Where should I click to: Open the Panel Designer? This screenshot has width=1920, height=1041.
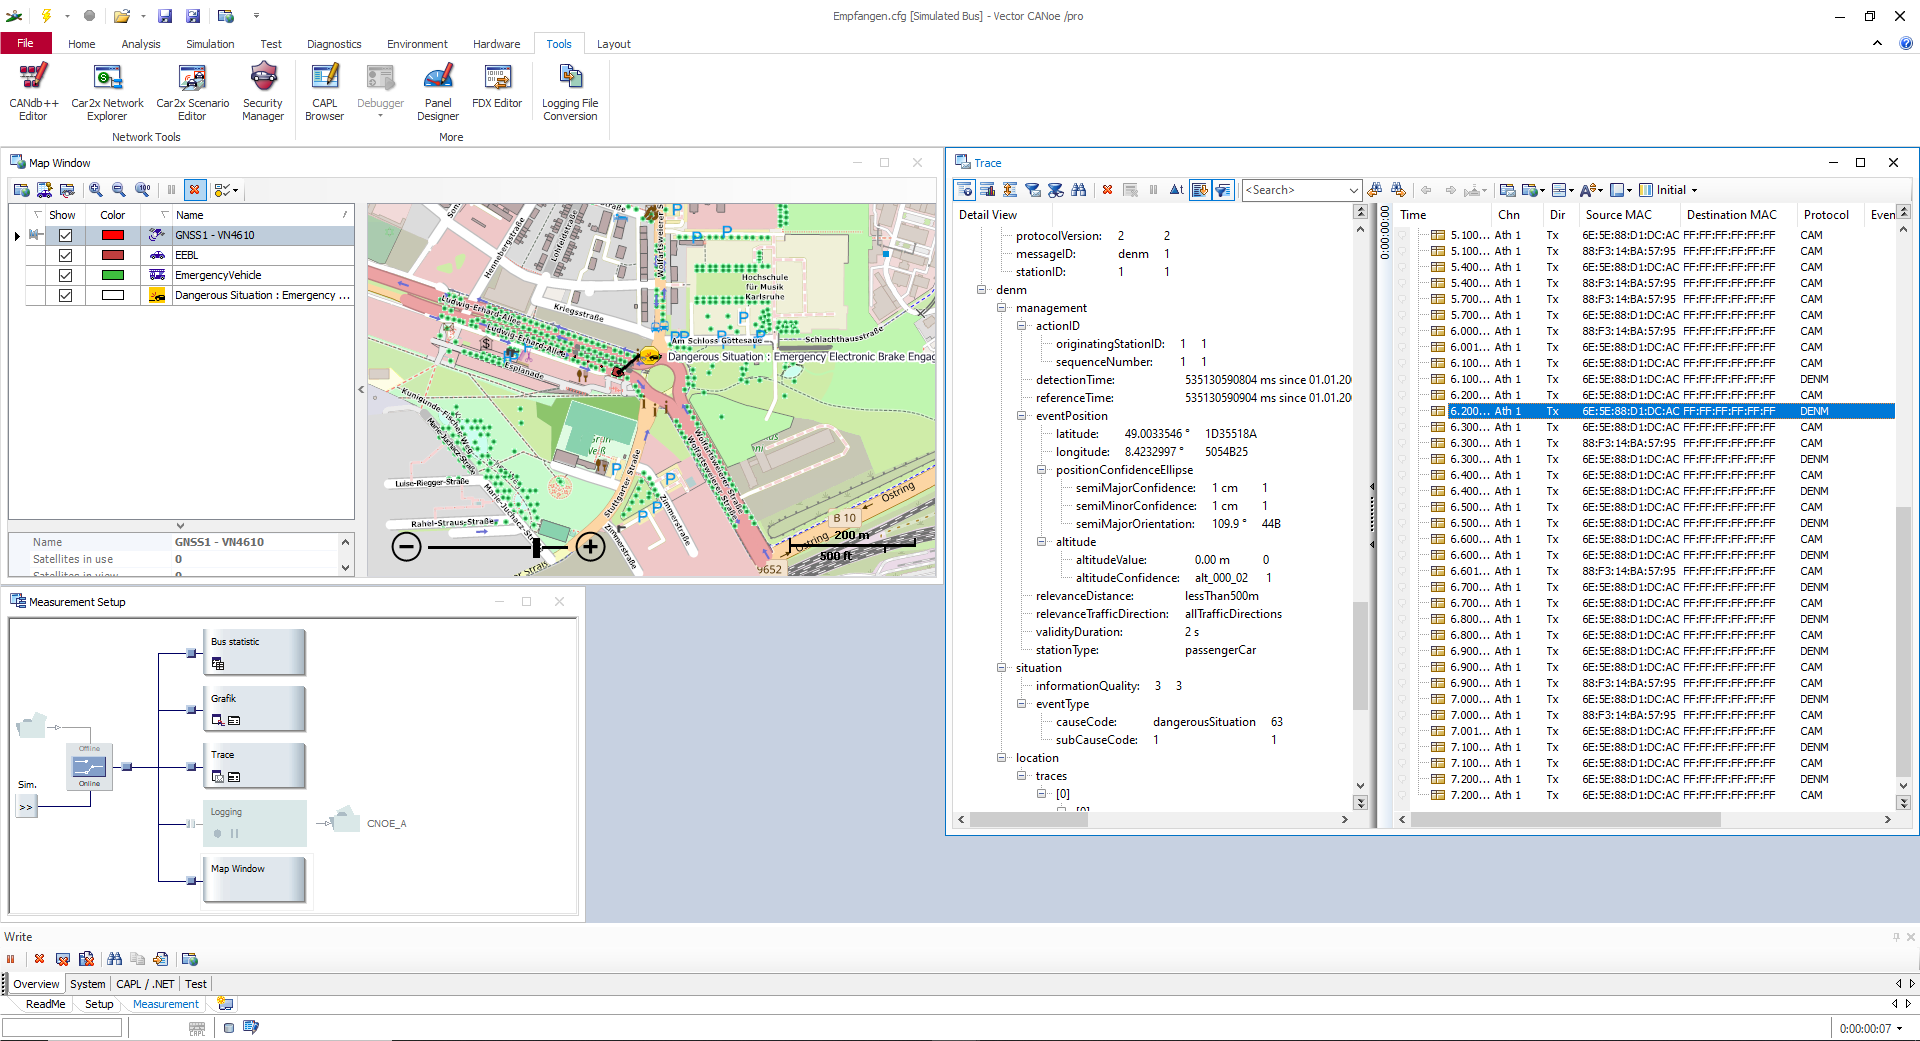(x=438, y=92)
